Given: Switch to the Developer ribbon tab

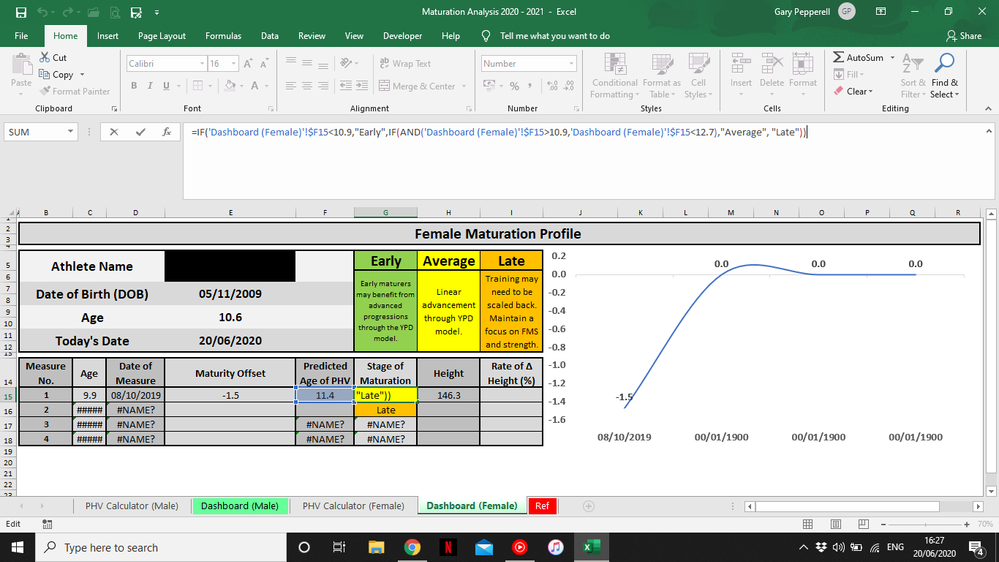Looking at the screenshot, I should pyautogui.click(x=402, y=36).
